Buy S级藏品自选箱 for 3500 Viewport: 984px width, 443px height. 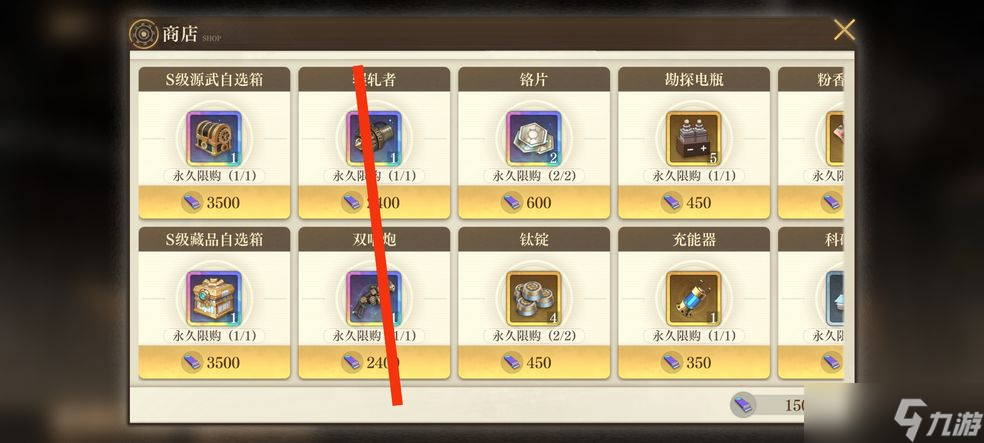click(214, 363)
